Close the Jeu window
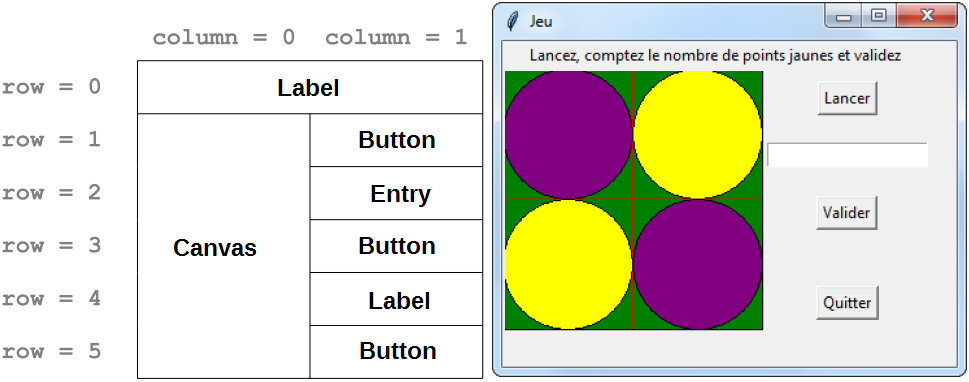 [926, 17]
